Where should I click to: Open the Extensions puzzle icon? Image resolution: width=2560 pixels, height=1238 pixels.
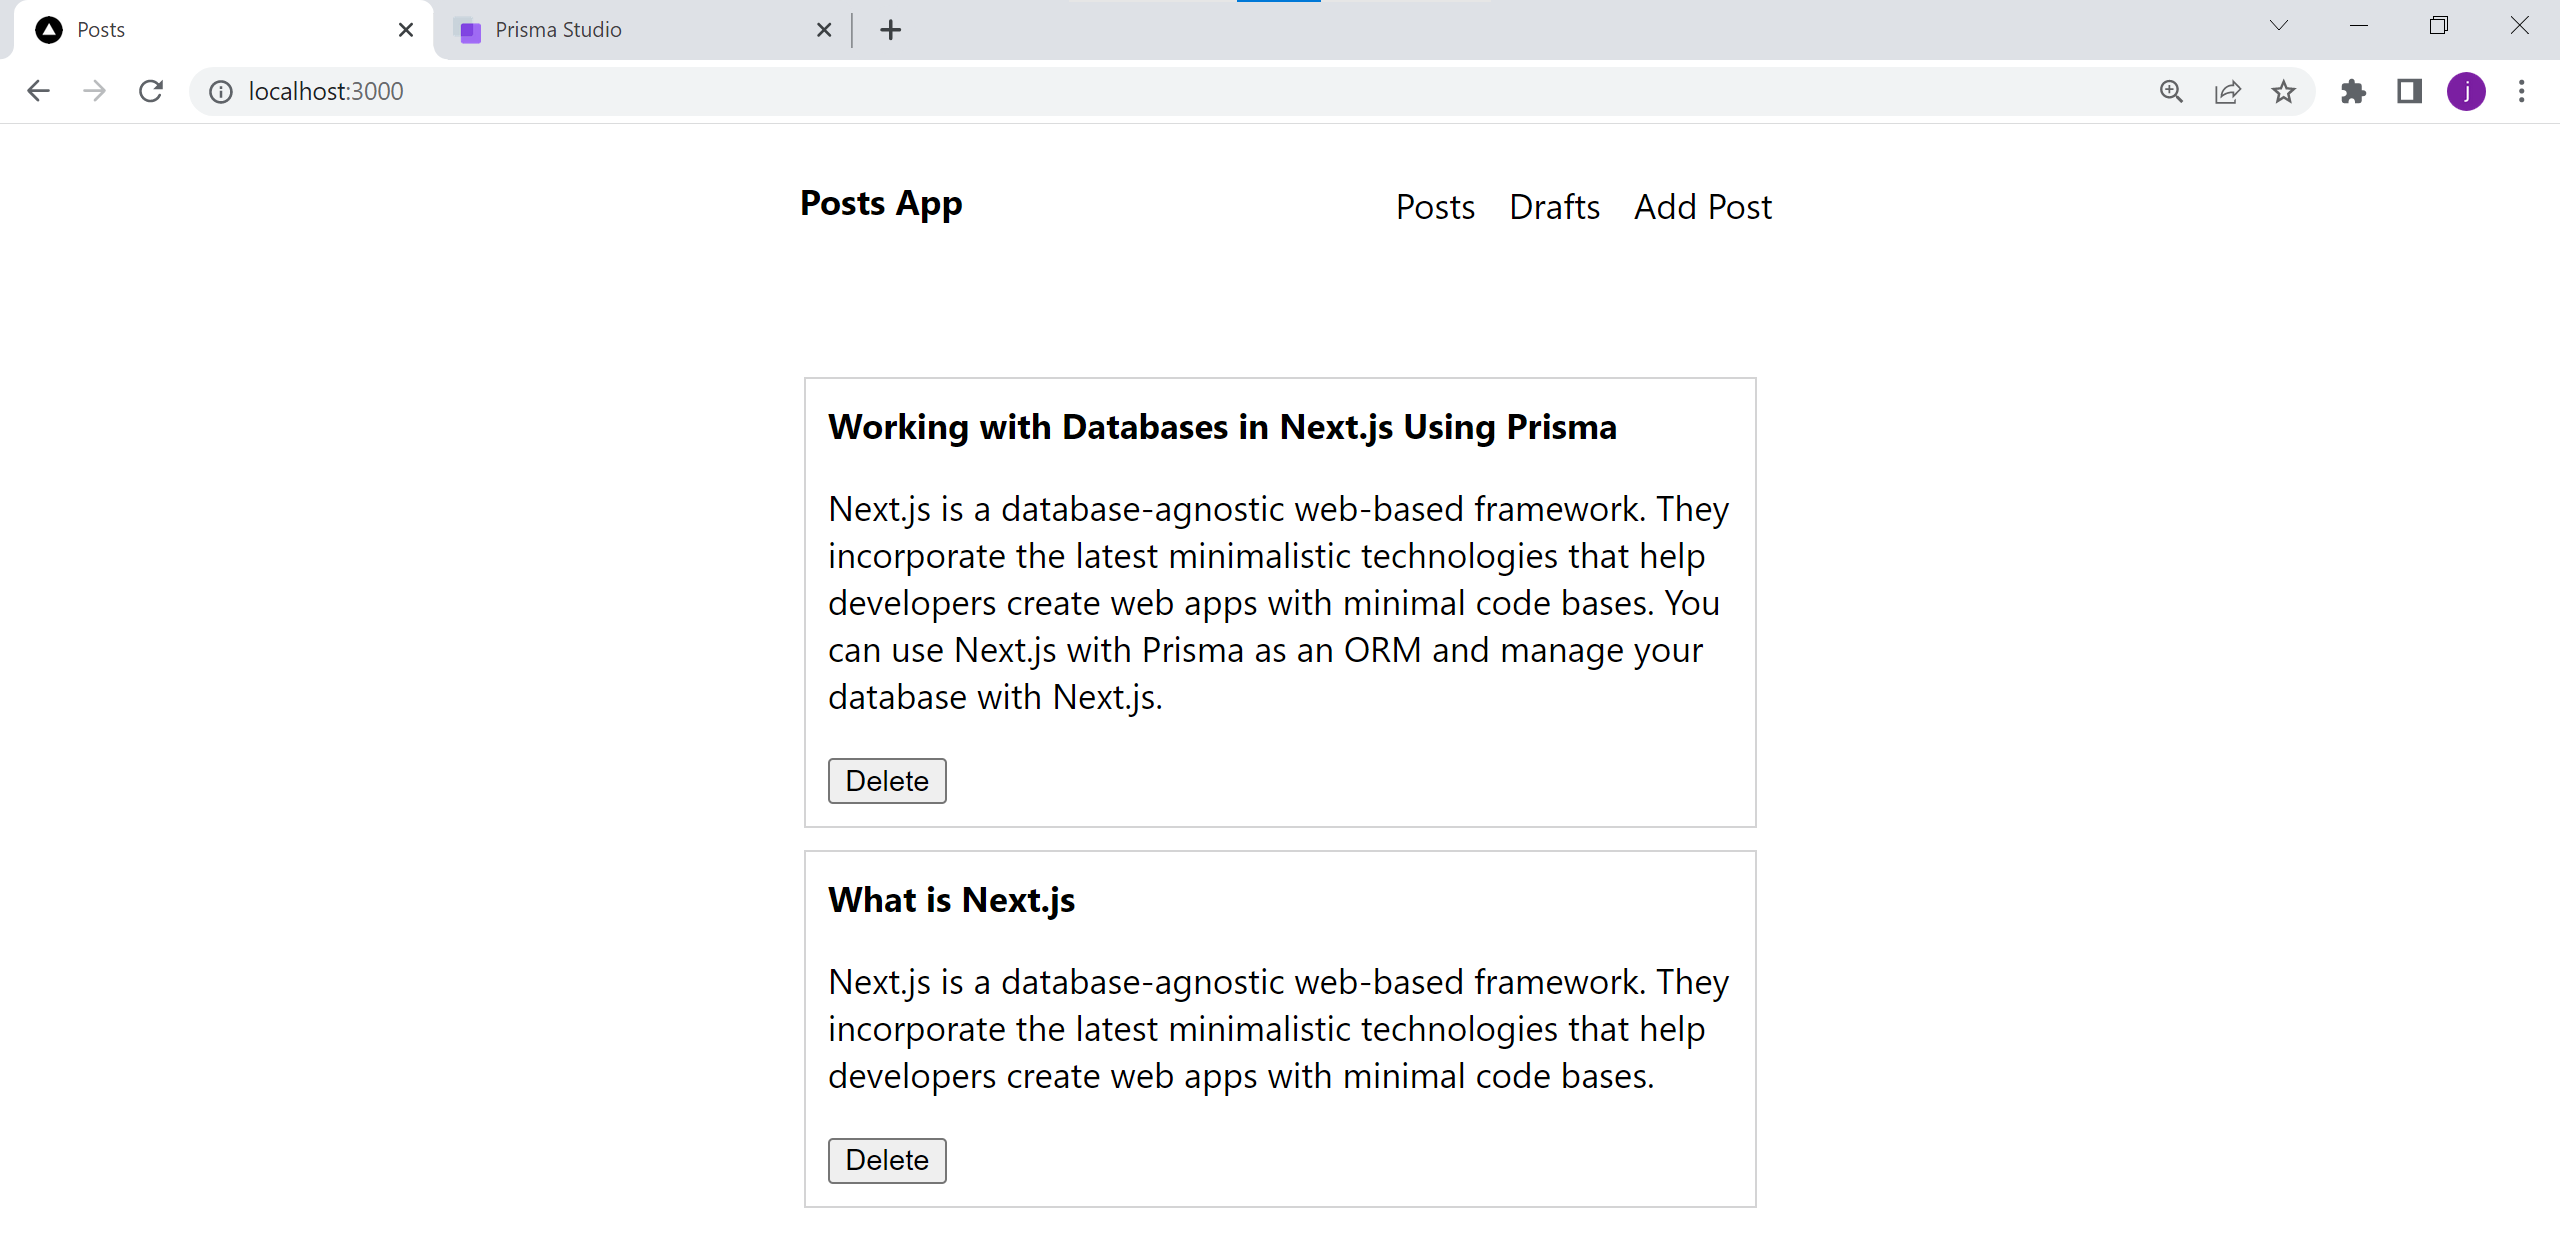(x=2353, y=91)
